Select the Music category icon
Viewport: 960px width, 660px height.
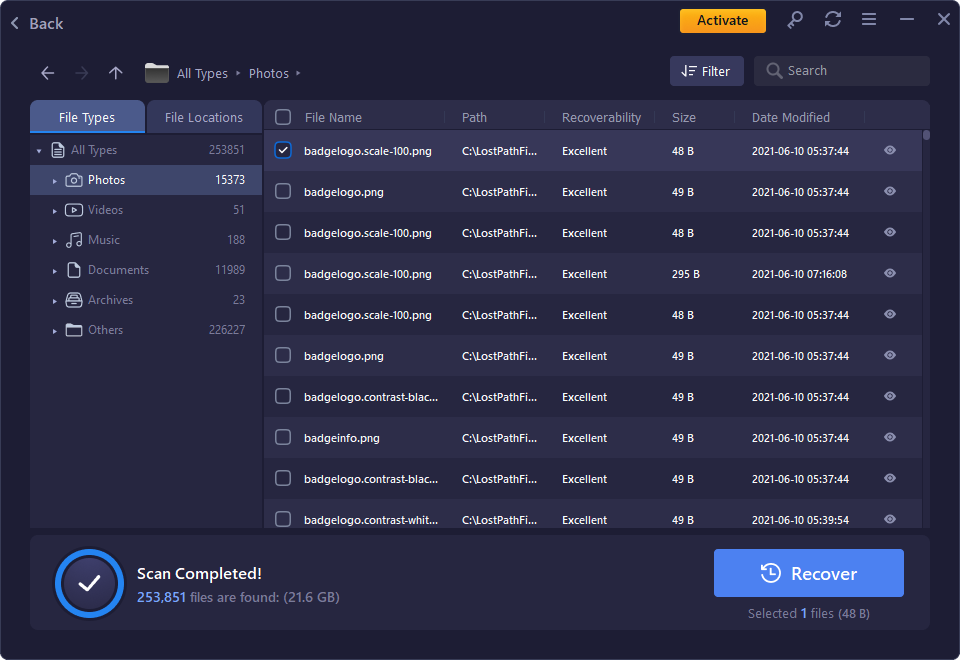point(75,239)
